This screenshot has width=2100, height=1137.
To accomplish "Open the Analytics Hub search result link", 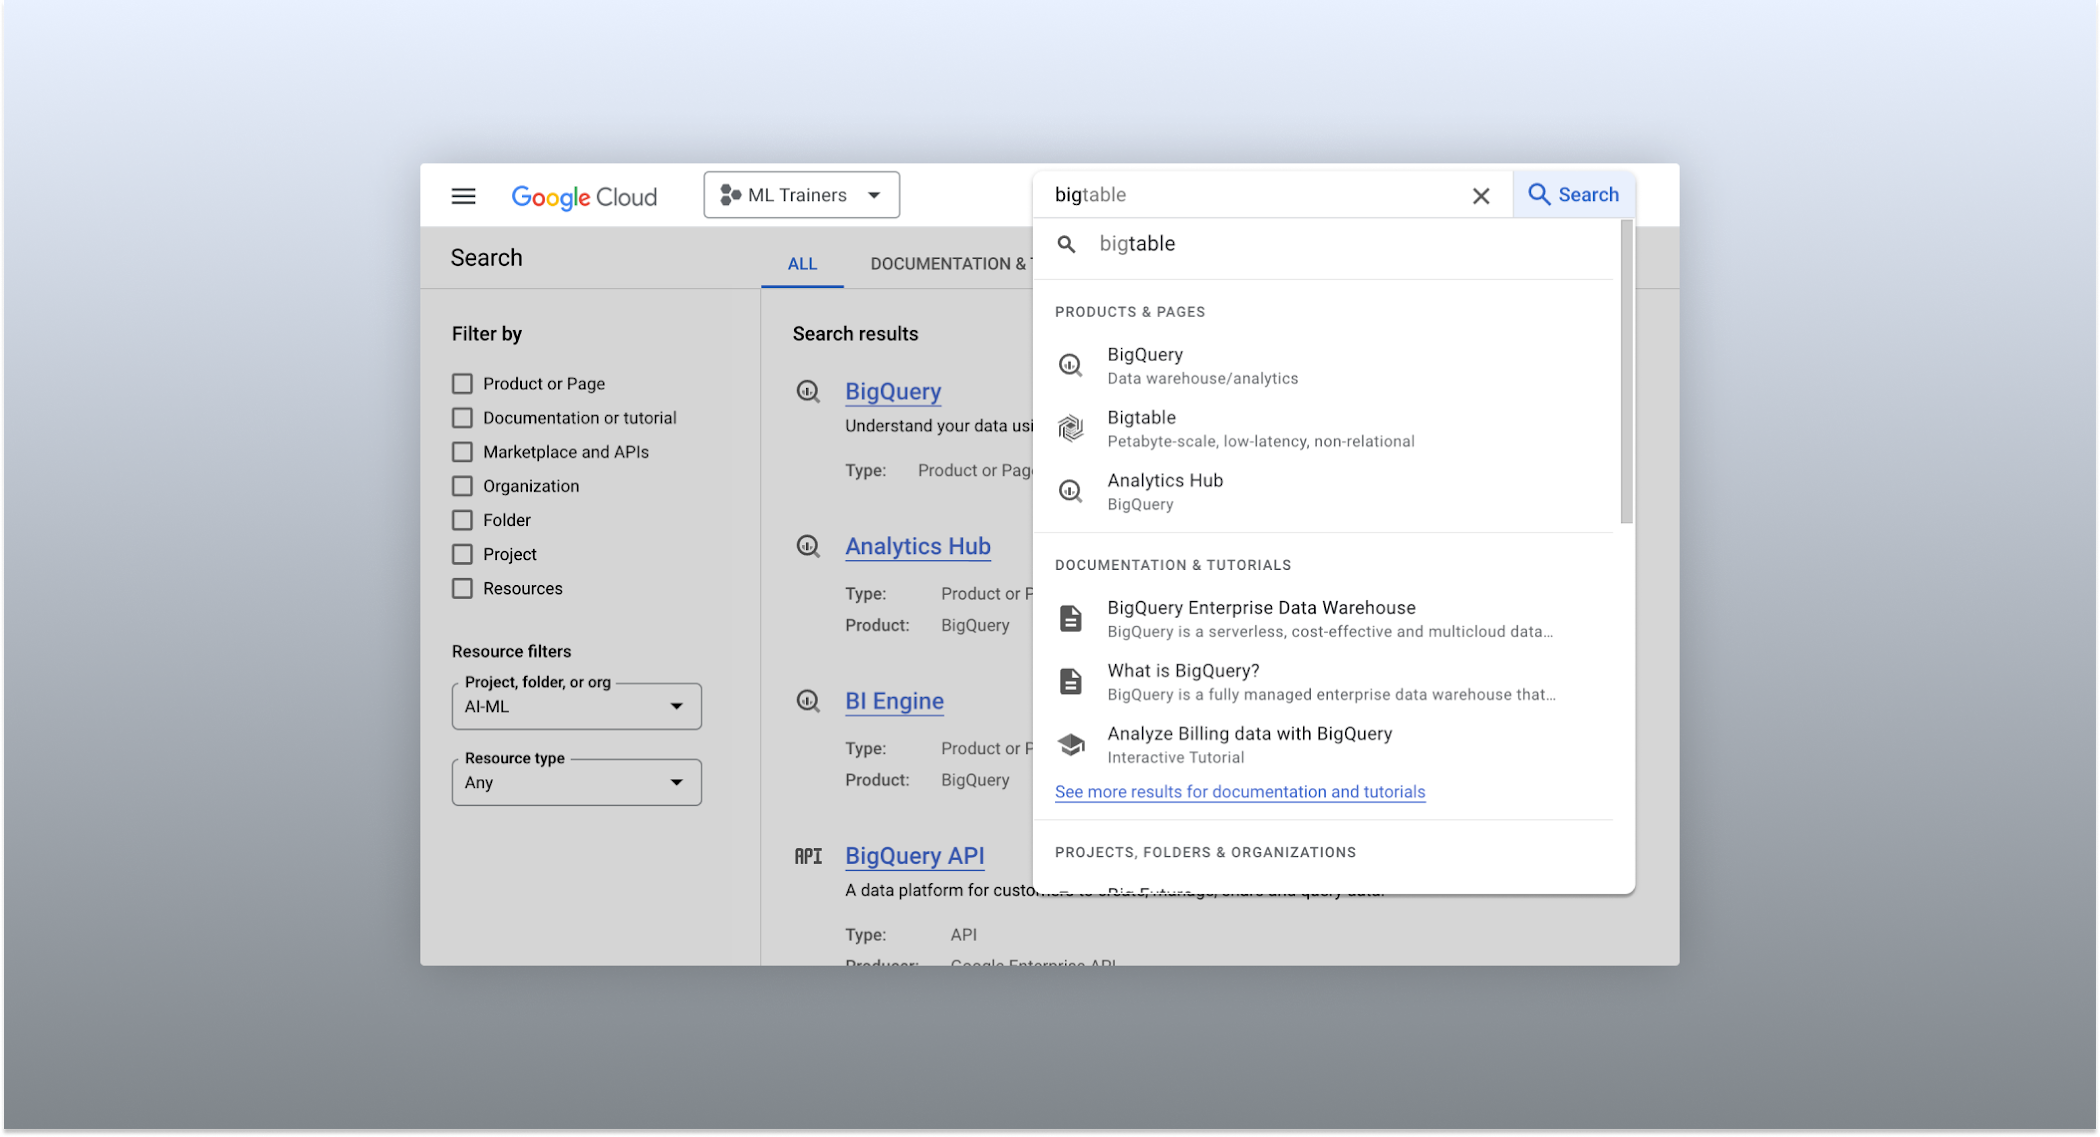I will 918,547.
